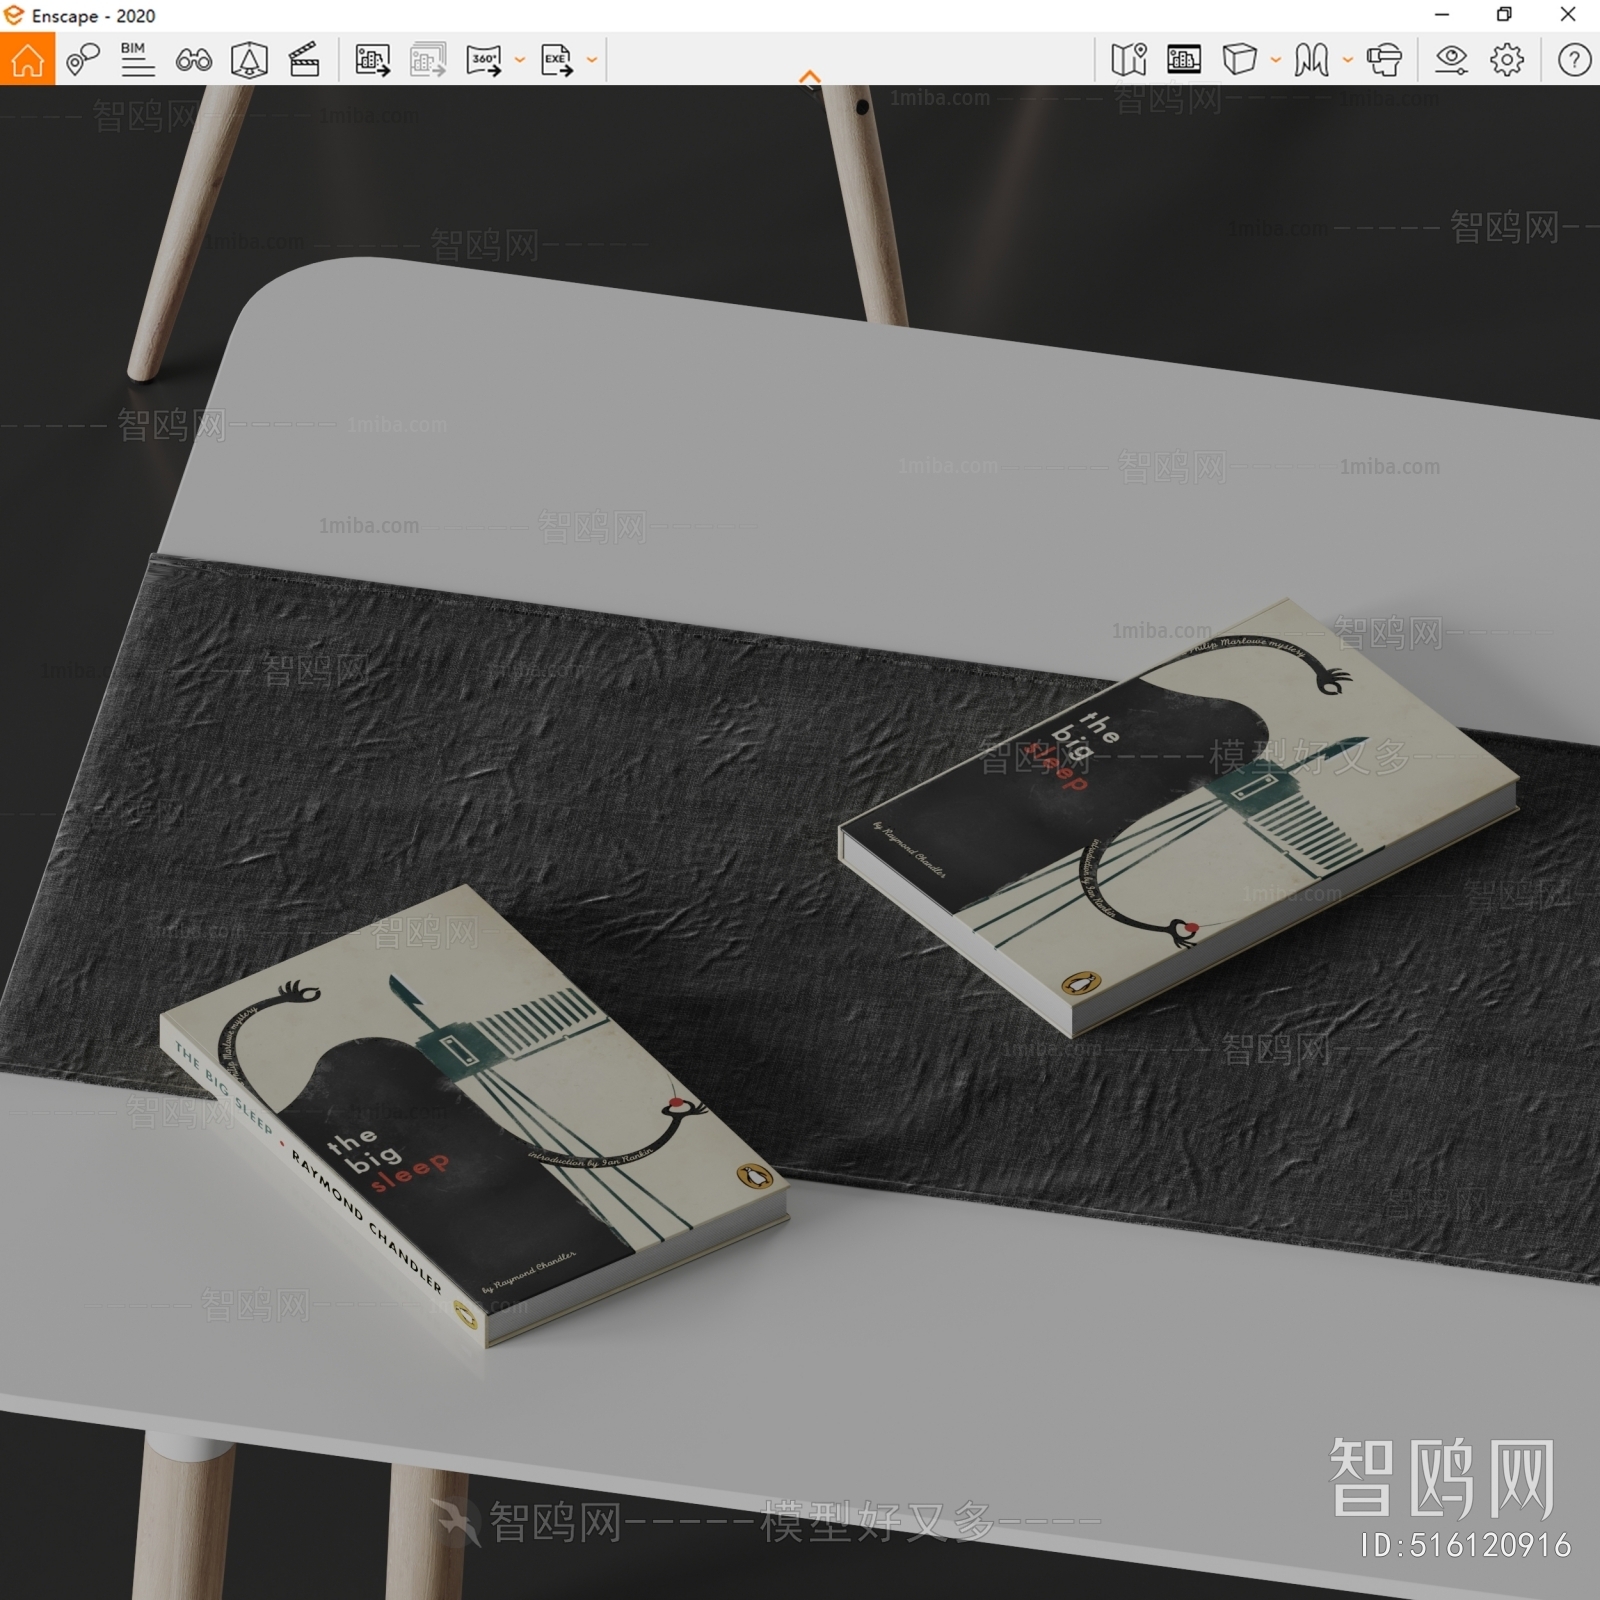Screen dimensions: 1600x1600
Task: Enable VR headset mode
Action: tap(1384, 60)
